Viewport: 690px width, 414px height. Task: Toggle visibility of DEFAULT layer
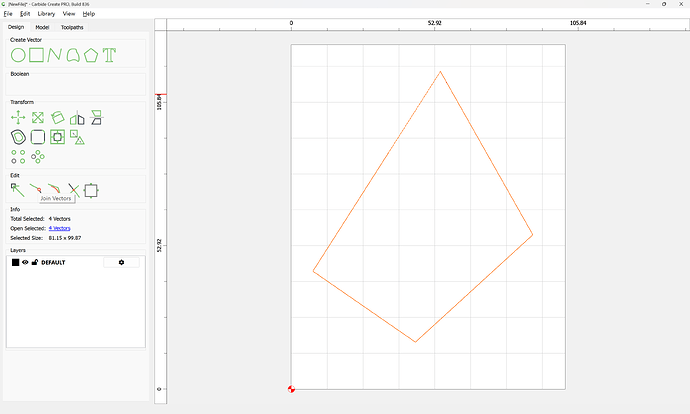point(25,262)
